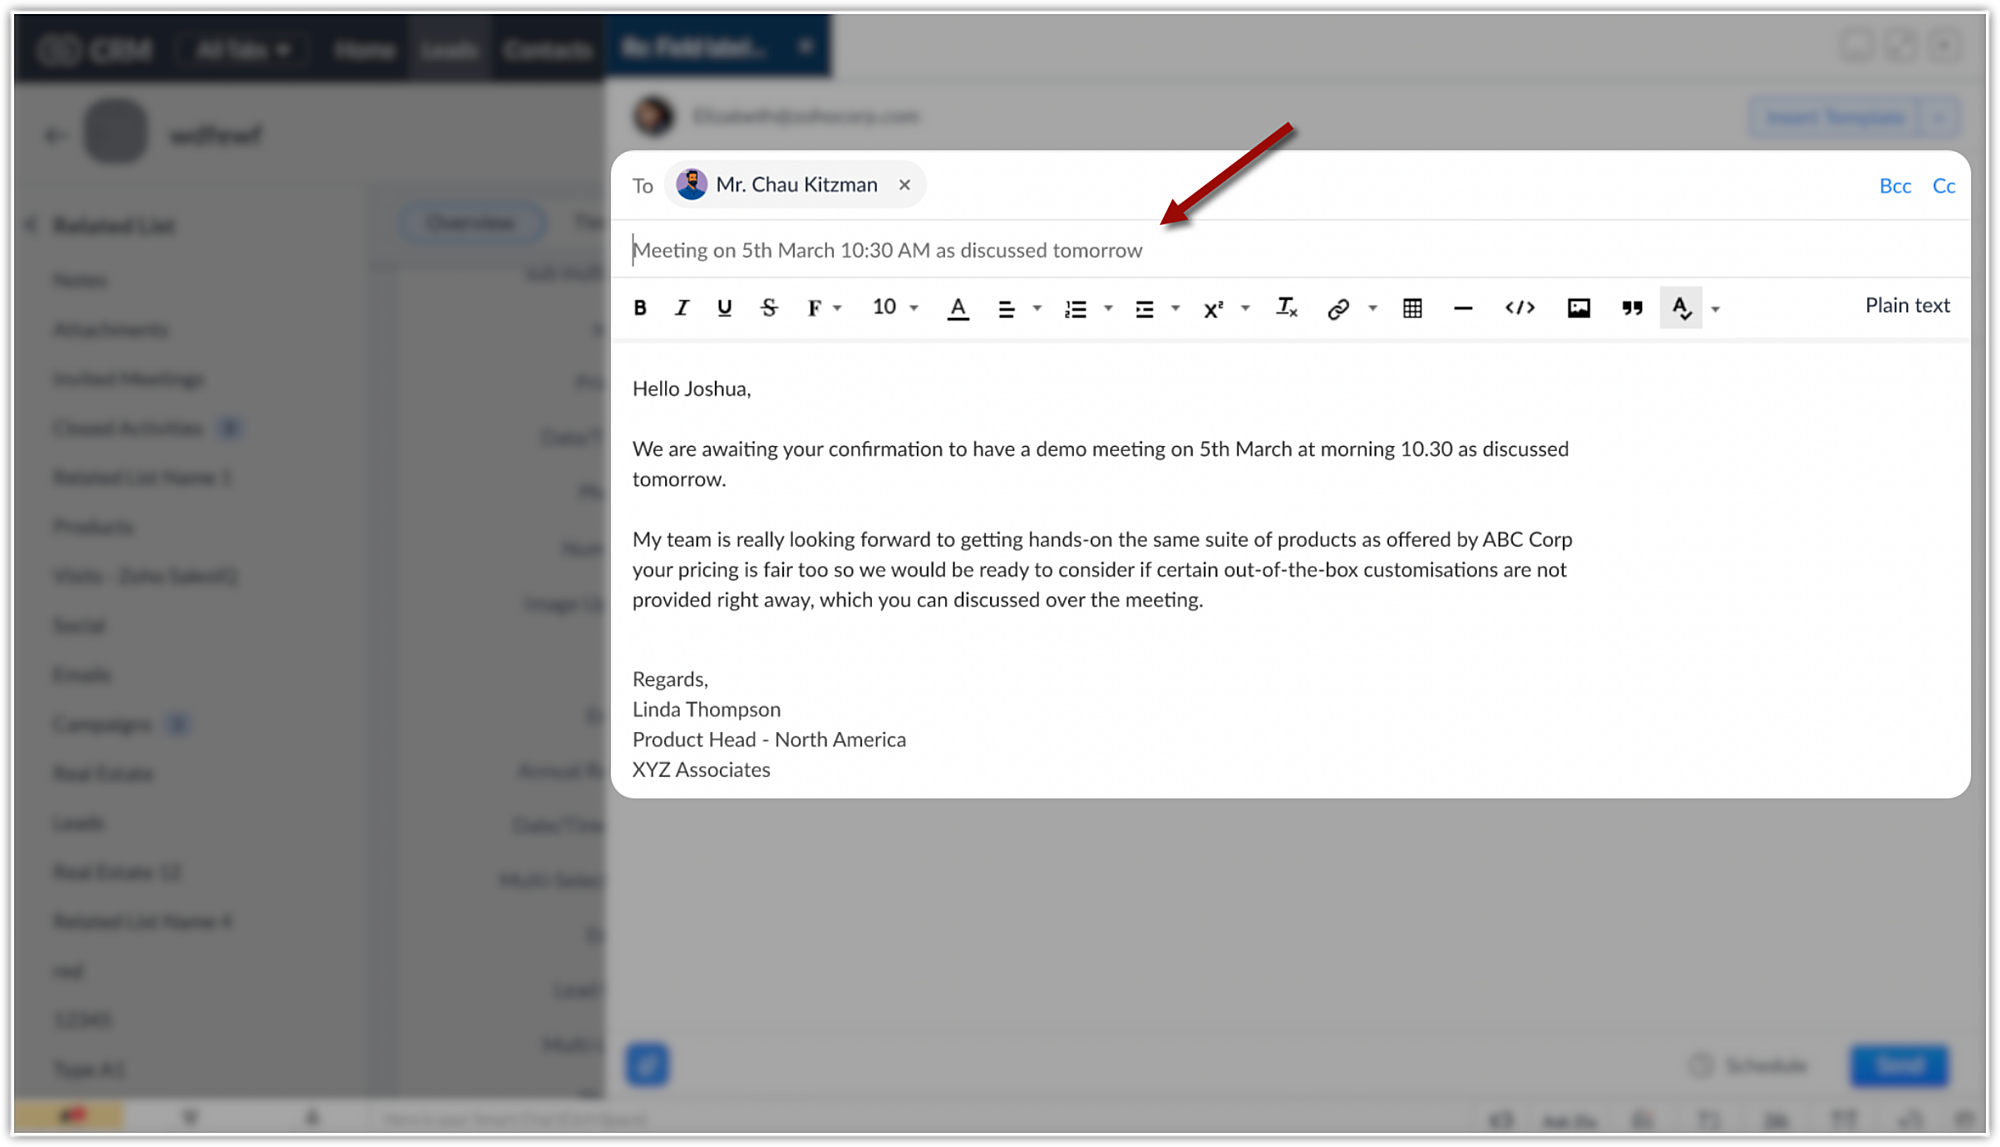2000x1147 pixels.
Task: Toggle underline formatting
Action: point(724,308)
